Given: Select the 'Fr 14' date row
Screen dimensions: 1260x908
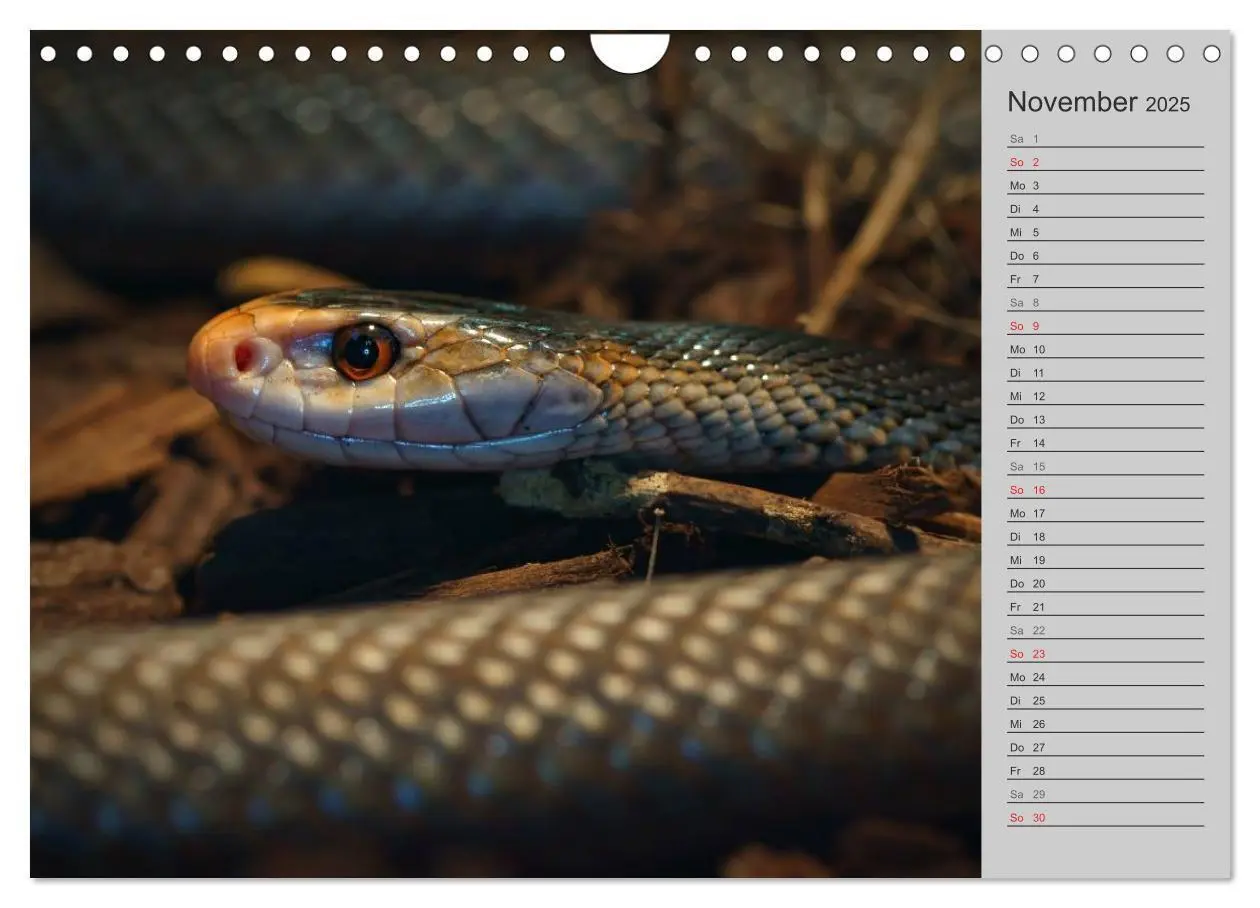Looking at the screenshot, I should 1105,443.
